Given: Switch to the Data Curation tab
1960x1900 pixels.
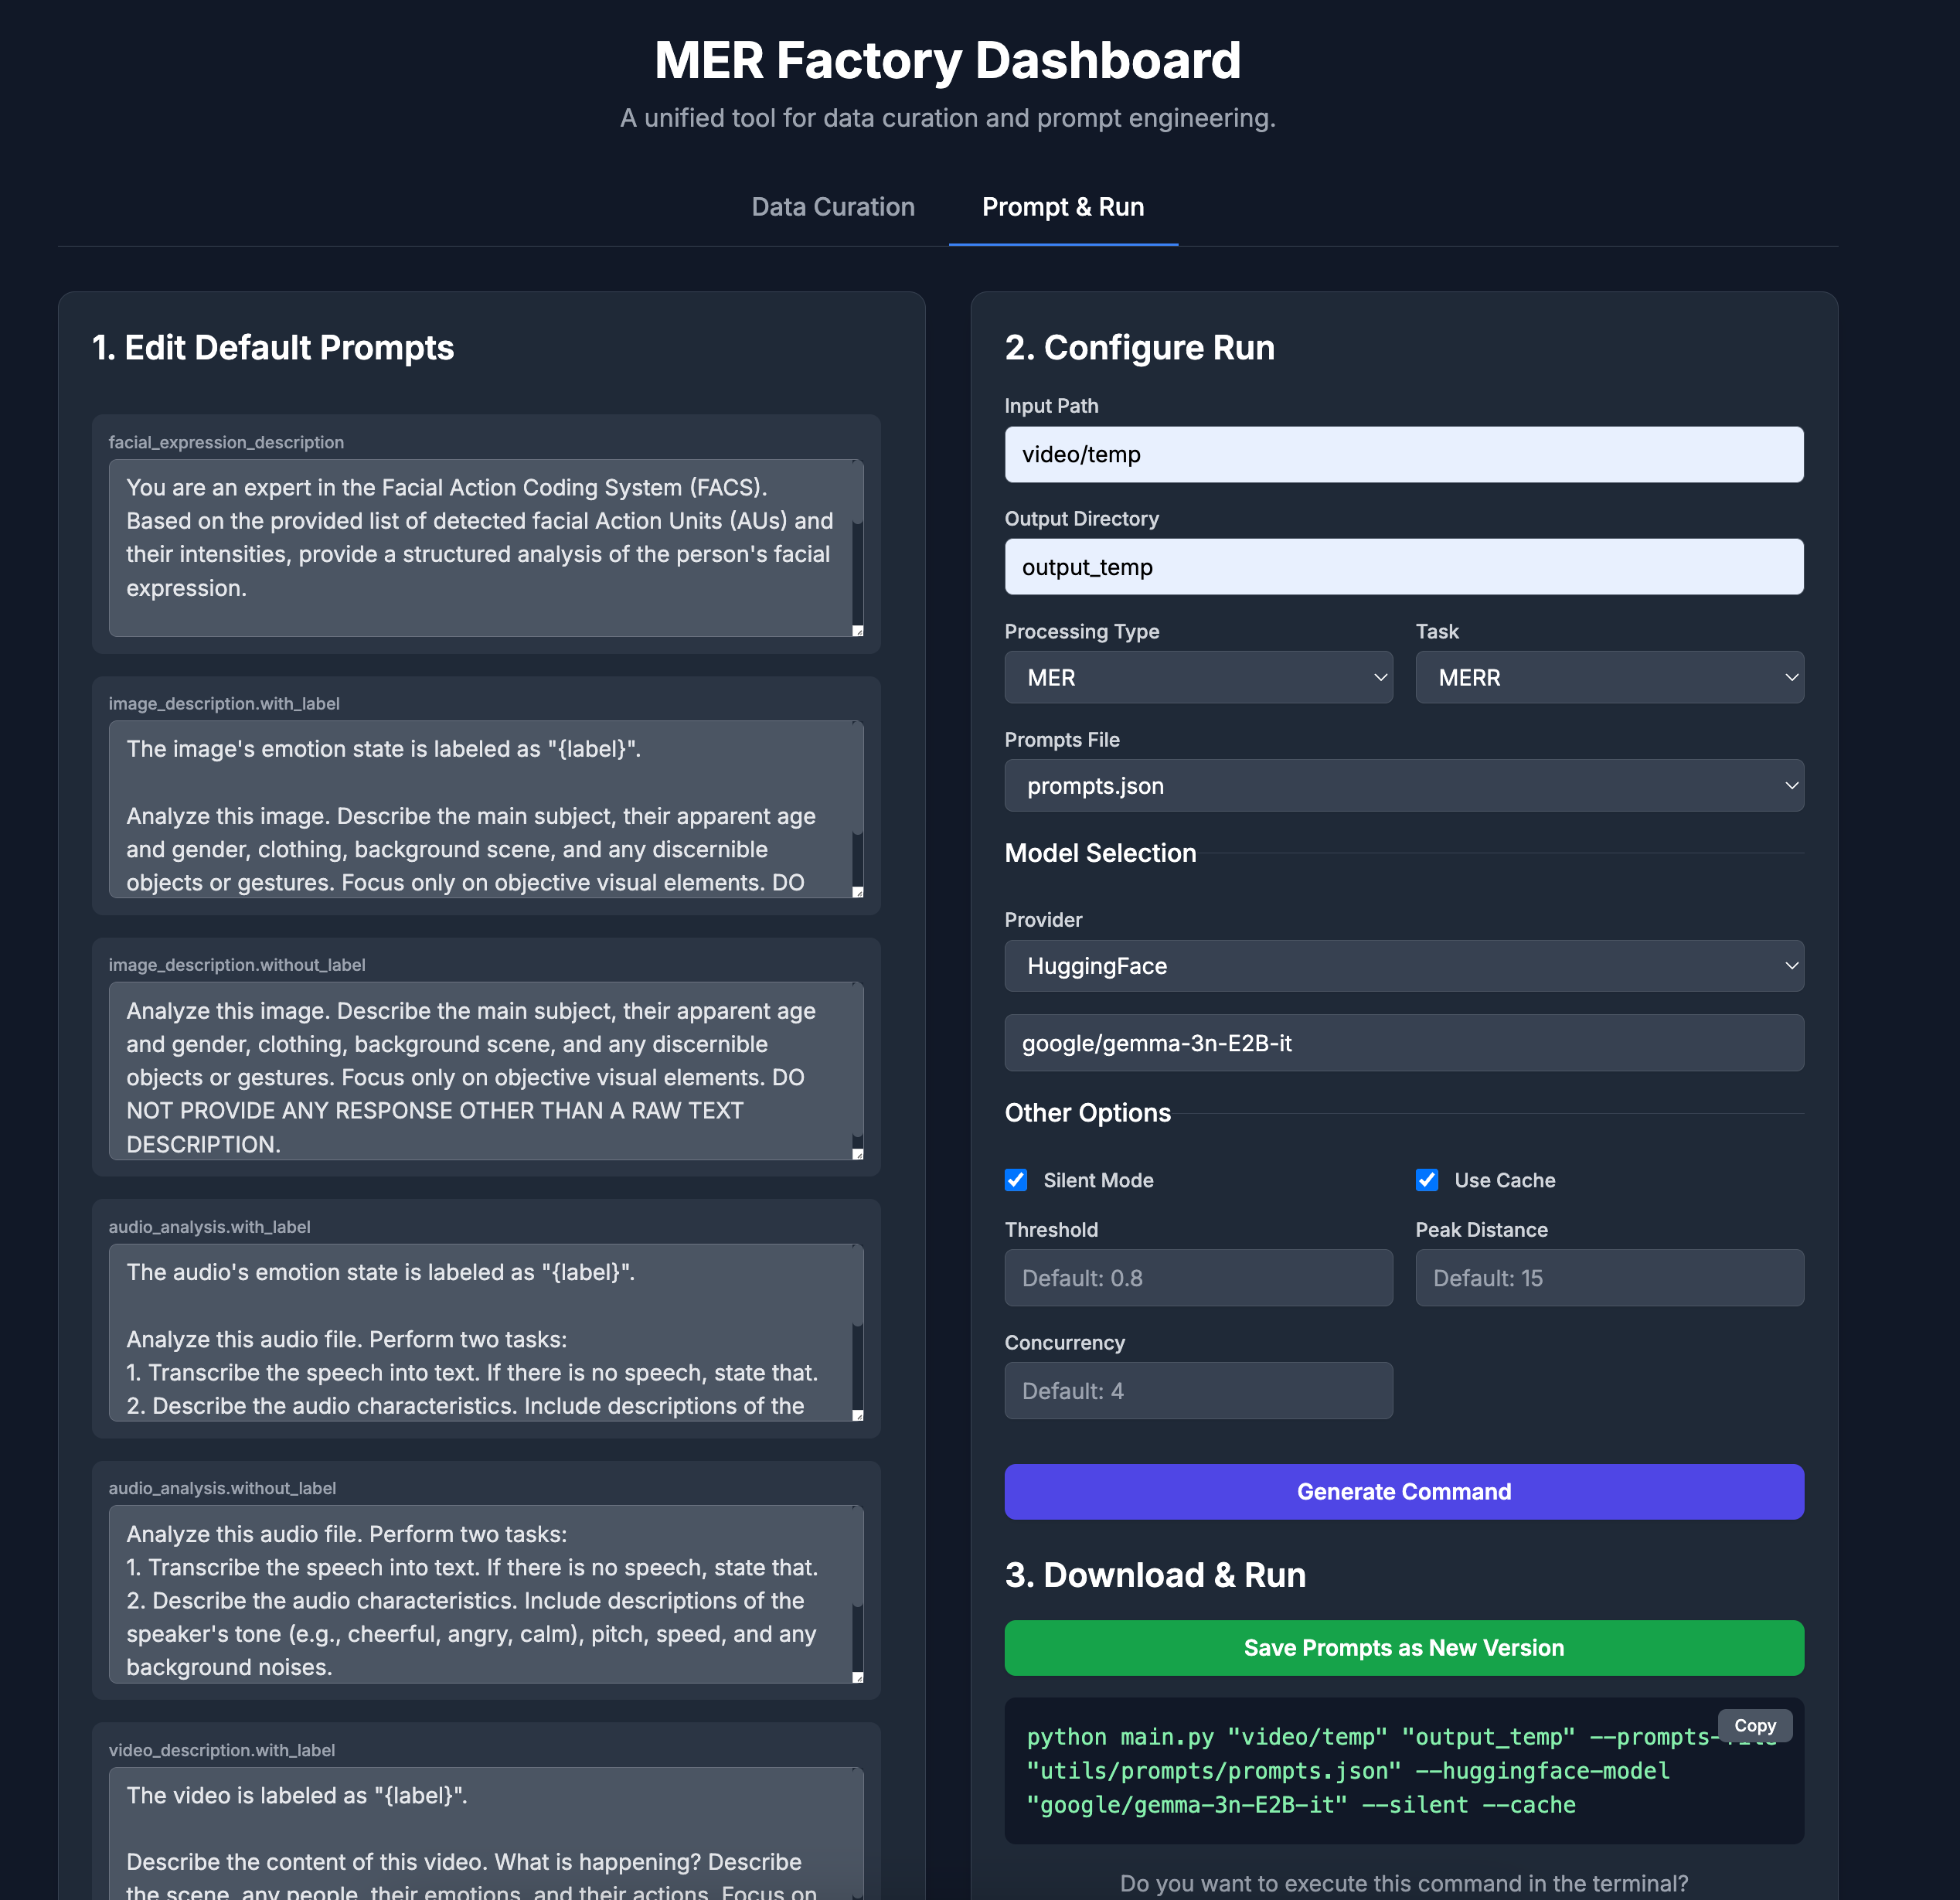Looking at the screenshot, I should click(833, 207).
